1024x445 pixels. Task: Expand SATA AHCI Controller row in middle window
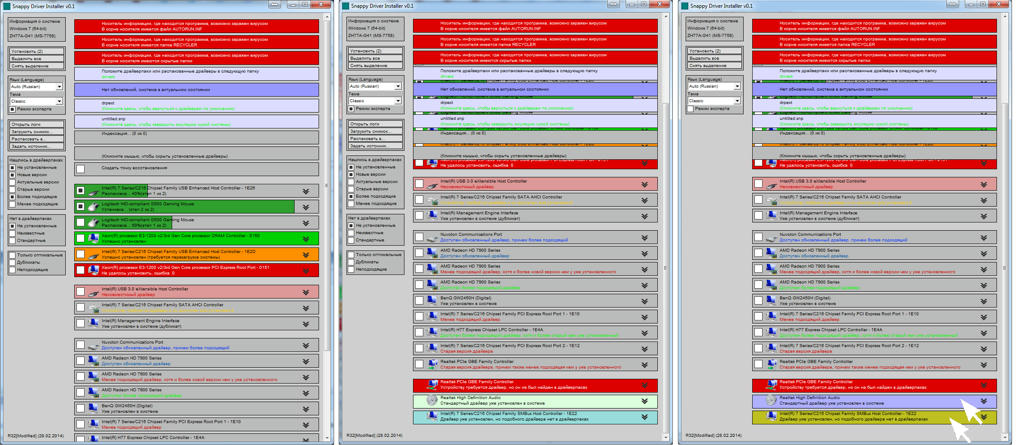tap(645, 200)
